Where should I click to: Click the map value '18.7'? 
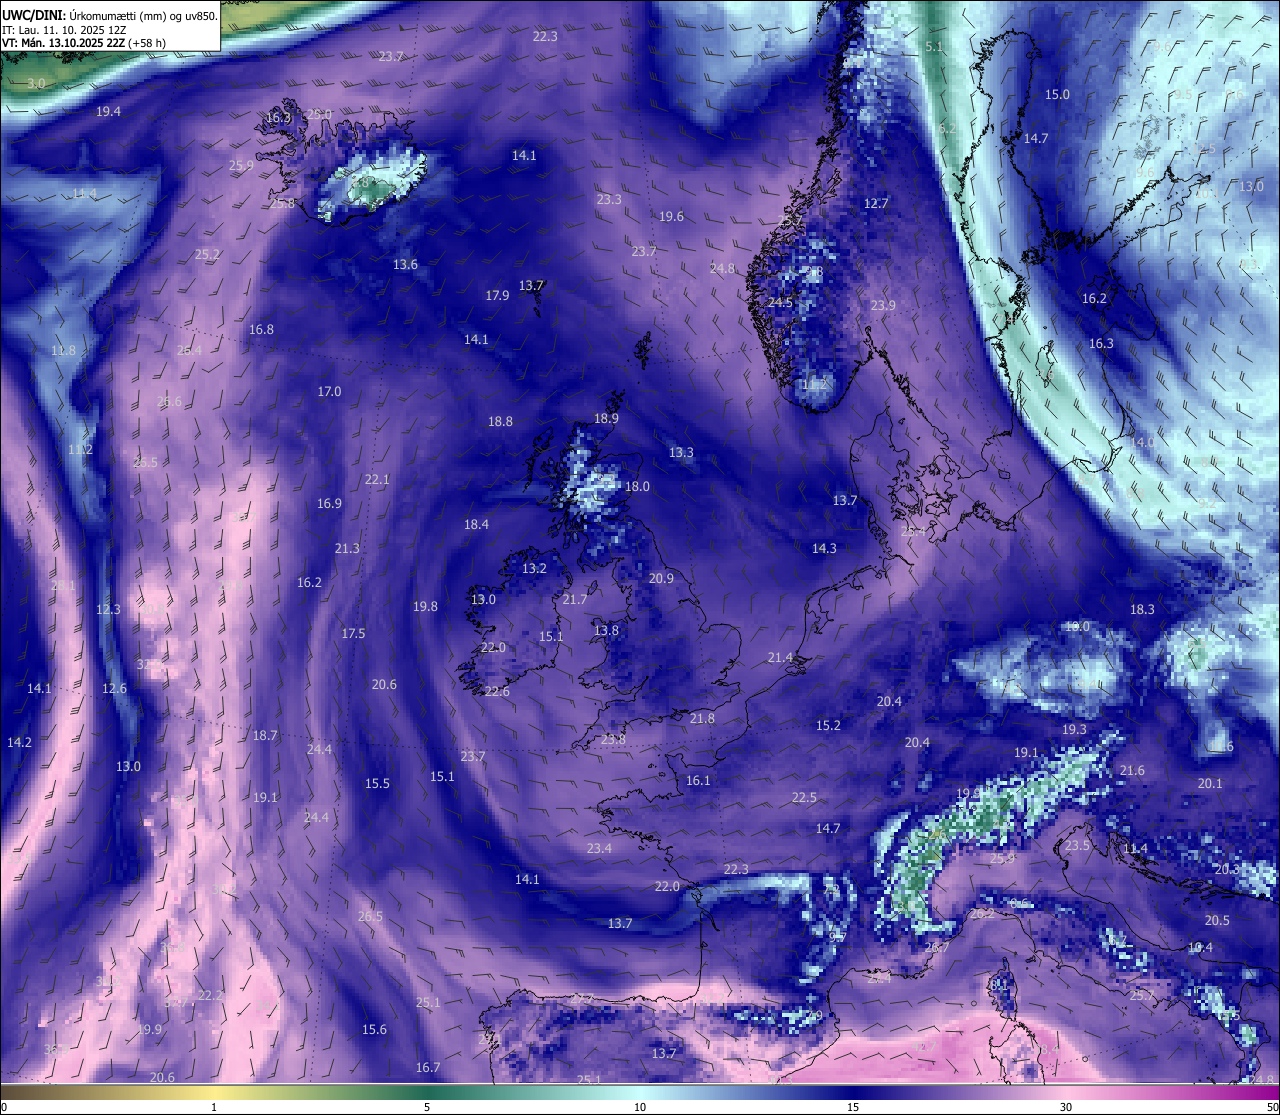[265, 736]
